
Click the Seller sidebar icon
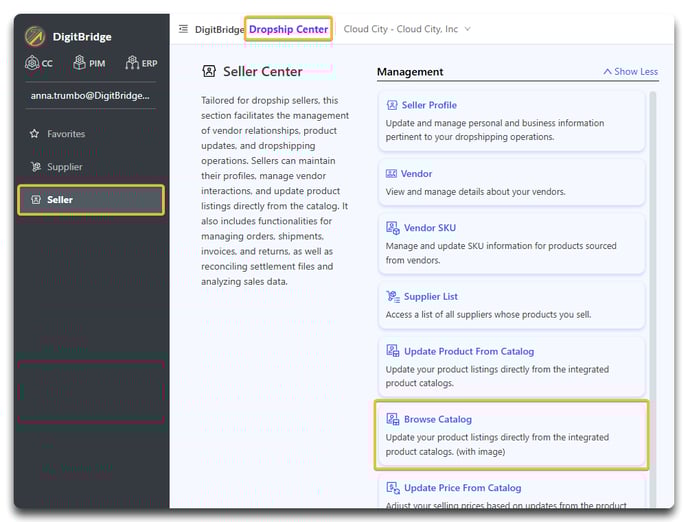[36, 200]
